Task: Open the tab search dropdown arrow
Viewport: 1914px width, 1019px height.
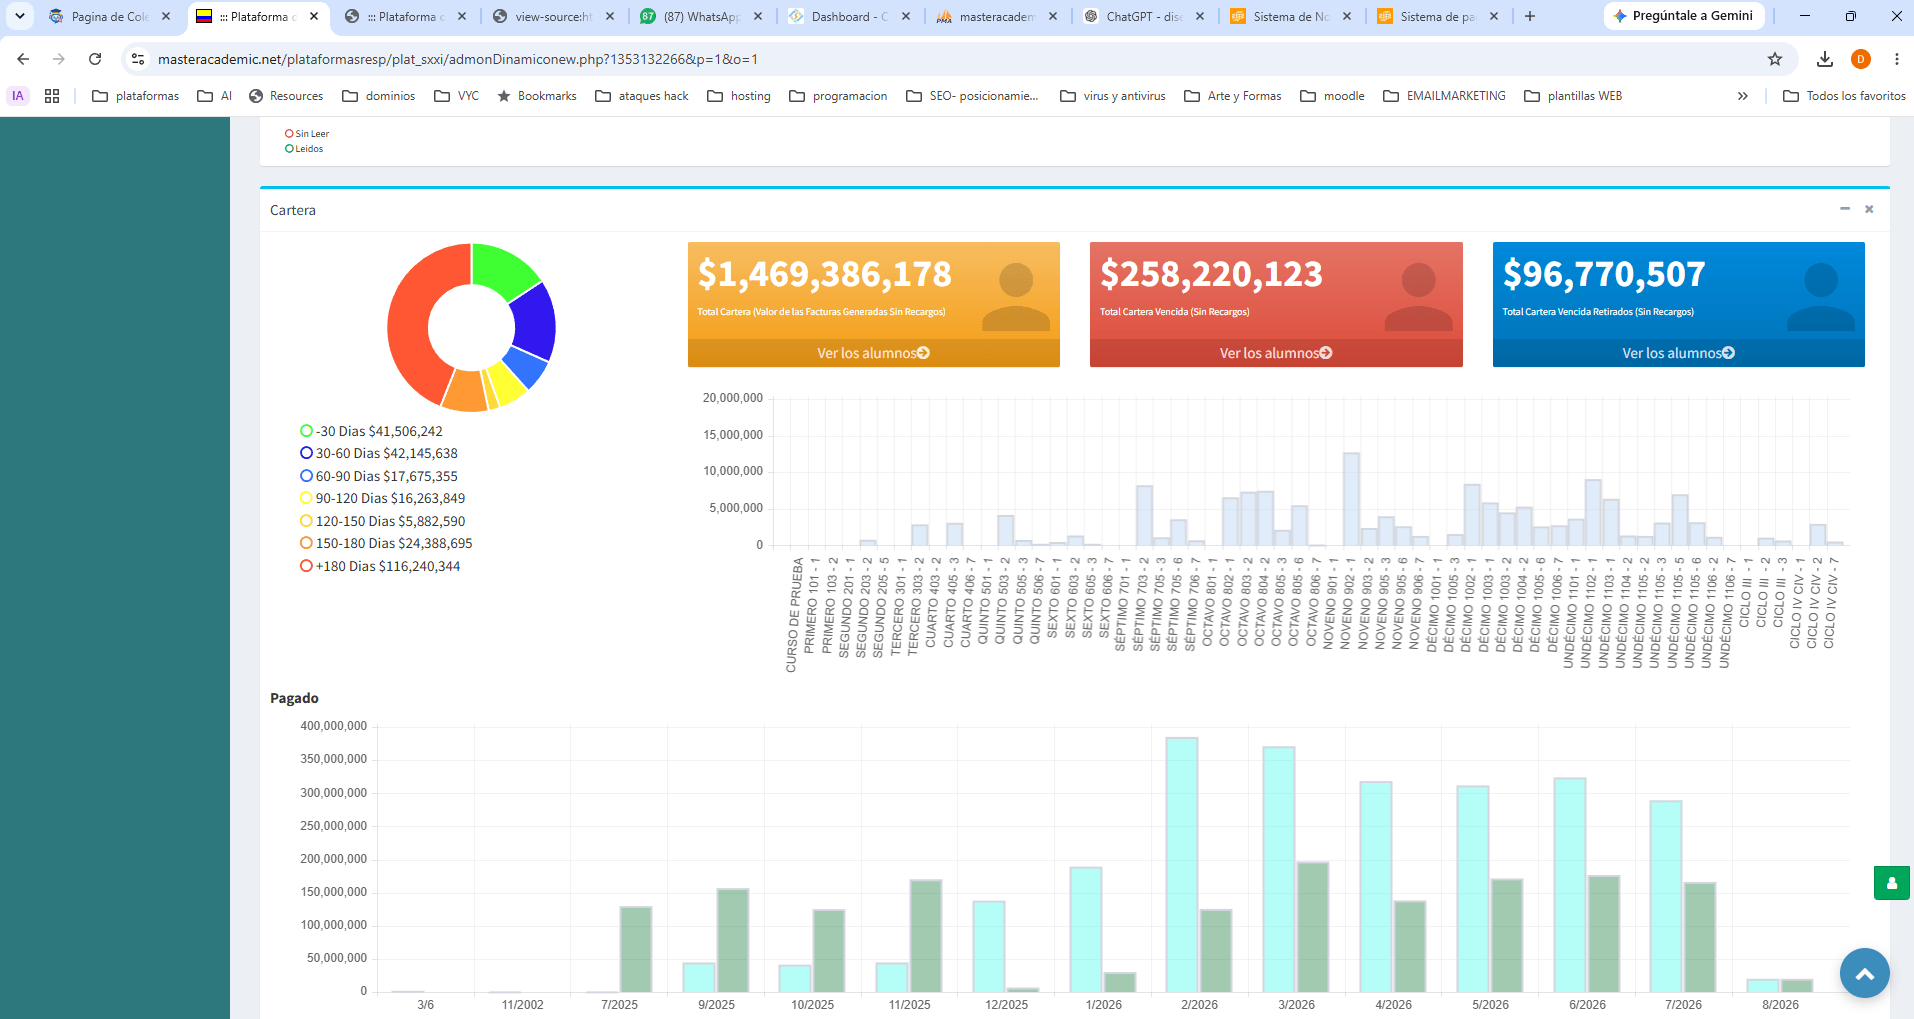Action: click(19, 16)
